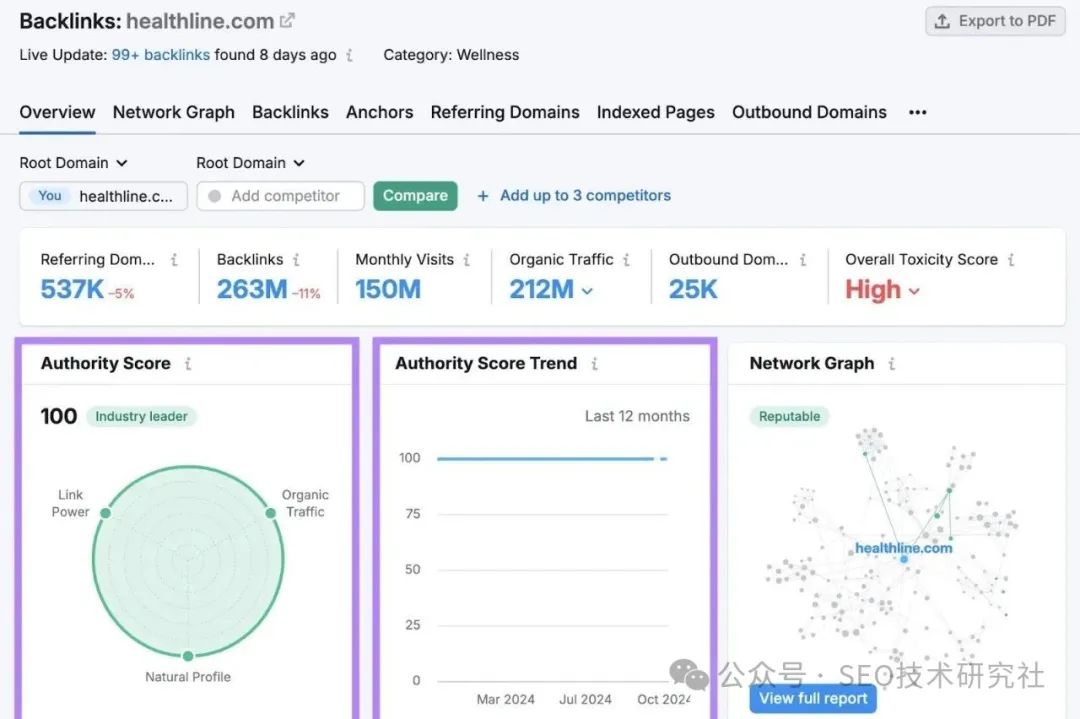The image size is (1080, 719).
Task: Expand the 212M Organic Traffic dropdown
Action: tap(551, 289)
